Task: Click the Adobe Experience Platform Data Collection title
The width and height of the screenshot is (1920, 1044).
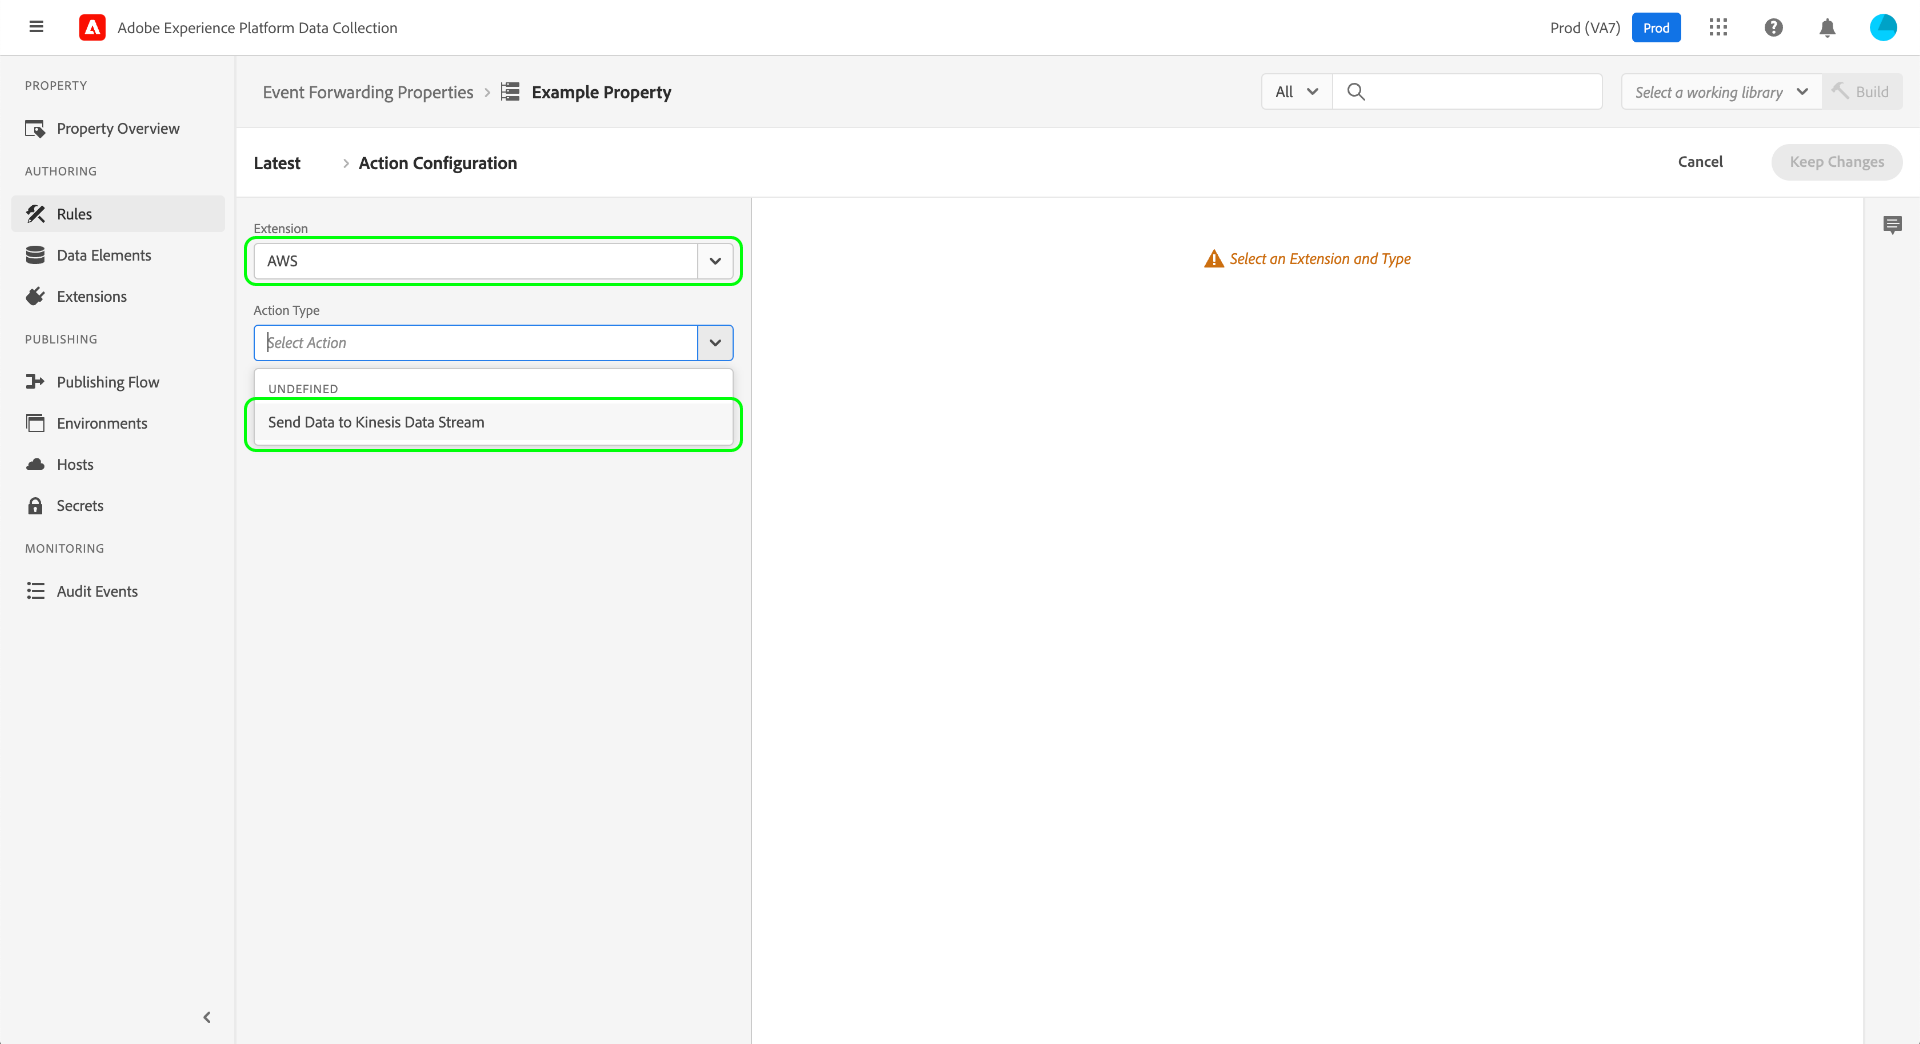Action: click(258, 28)
